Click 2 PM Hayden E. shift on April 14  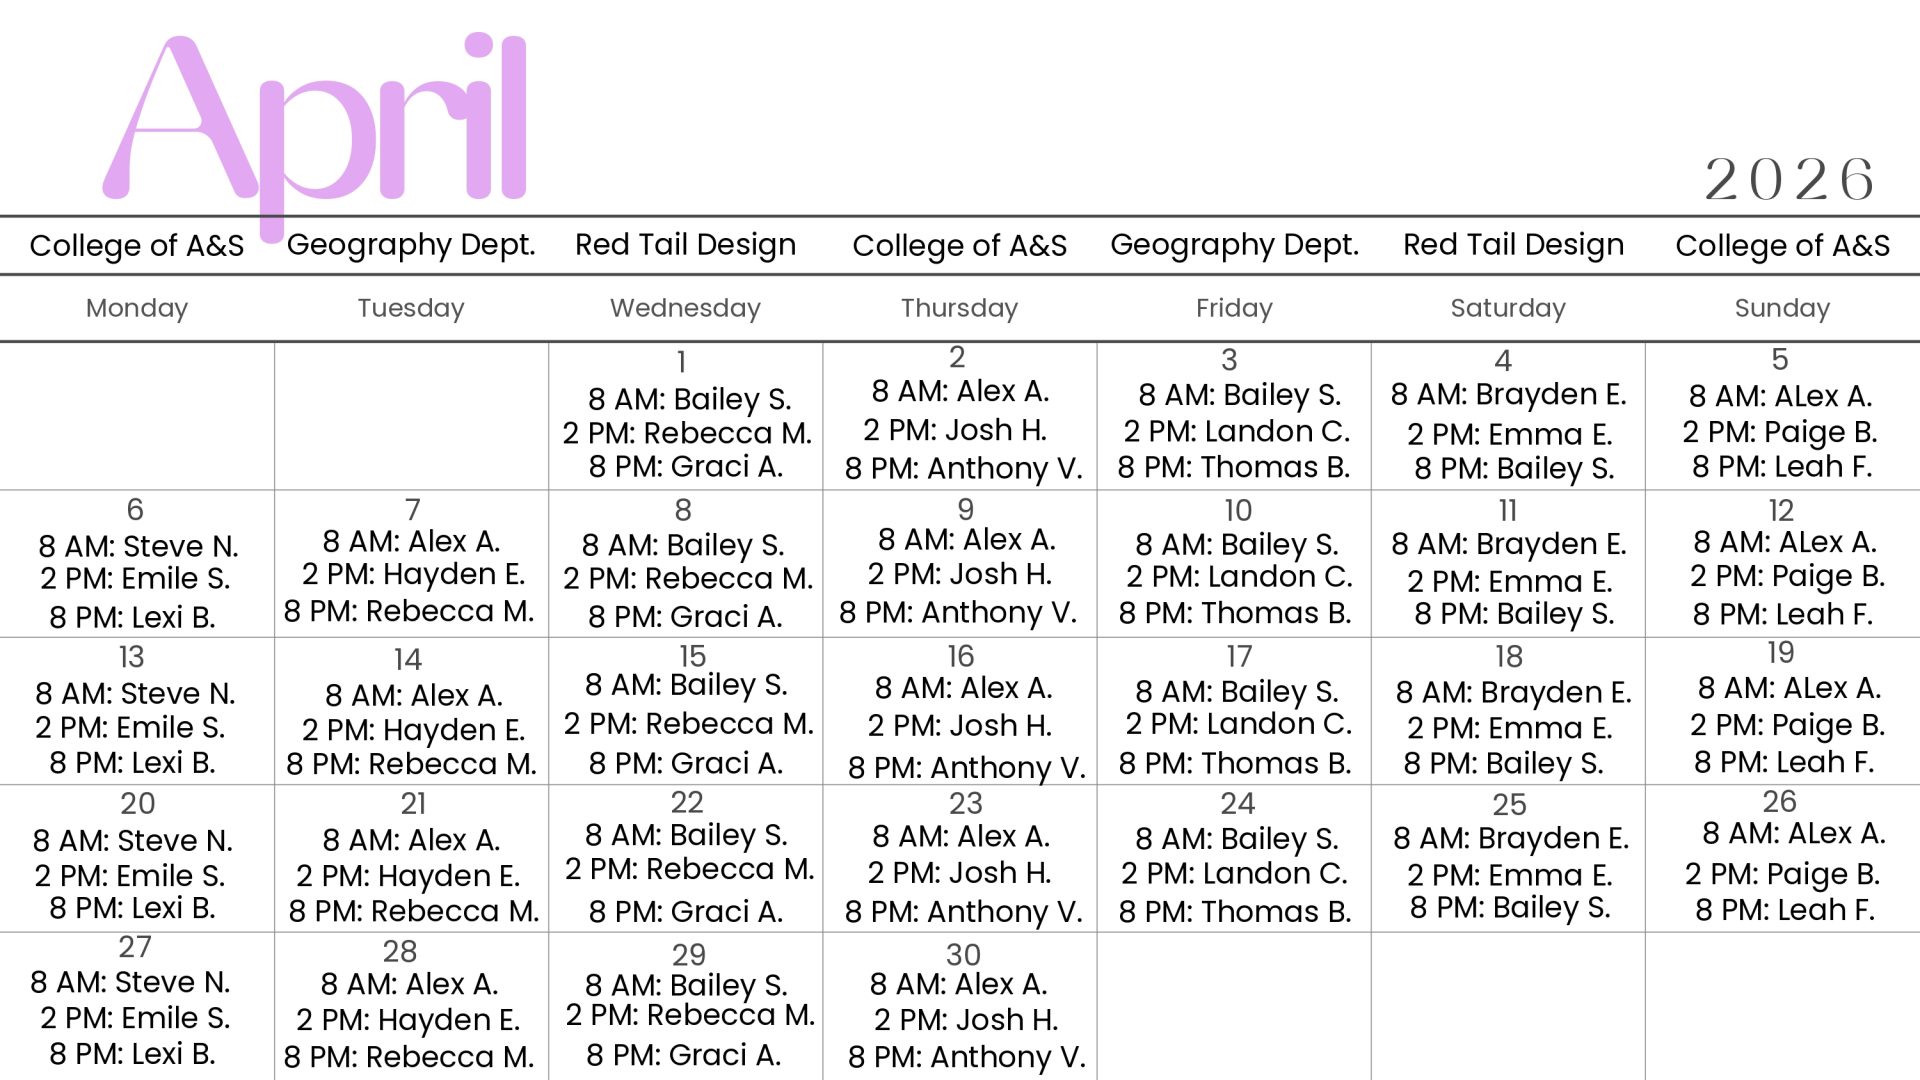[x=413, y=730]
